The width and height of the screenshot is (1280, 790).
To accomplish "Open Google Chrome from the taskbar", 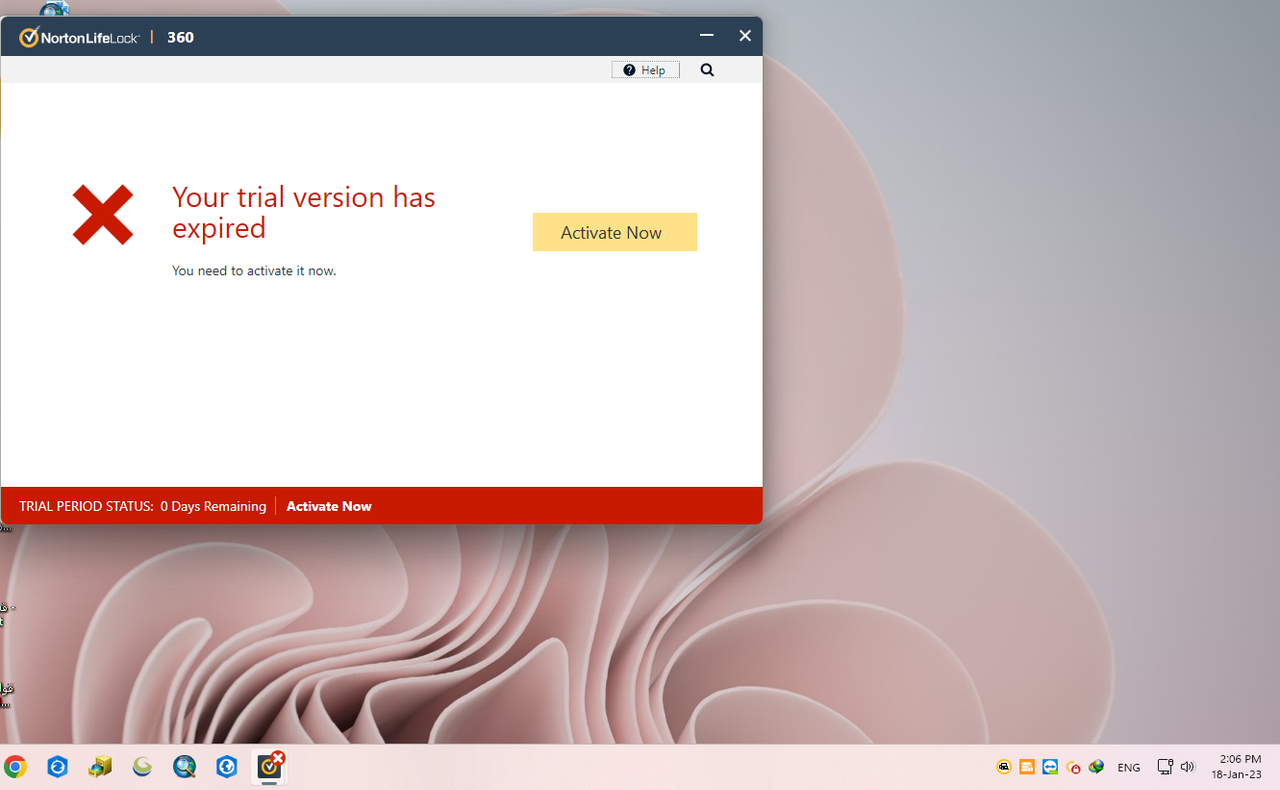I will click(15, 767).
